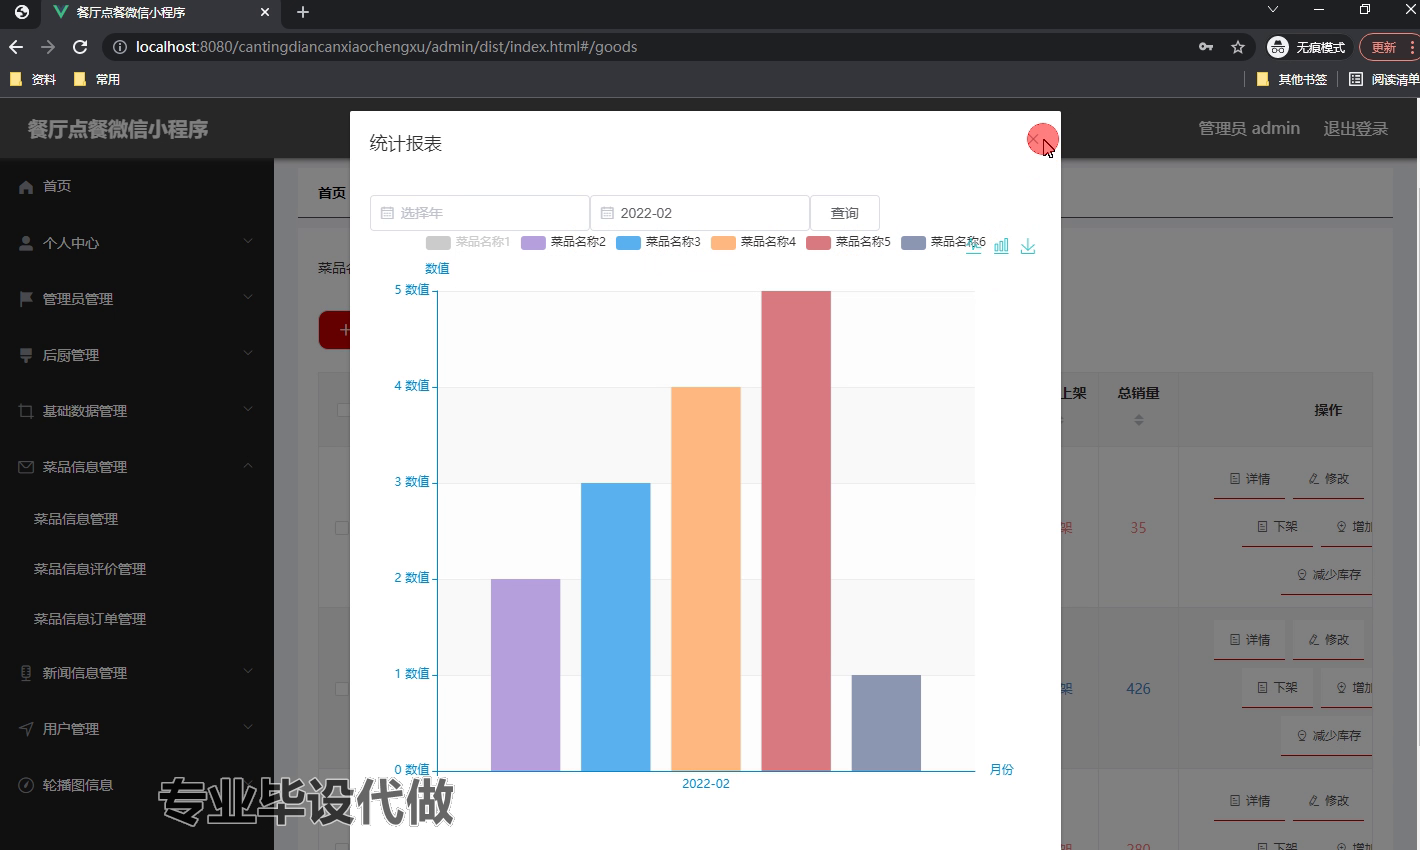The width and height of the screenshot is (1420, 850).
Task: Click the paper-plane icon for 用户管理
Action: (26, 729)
